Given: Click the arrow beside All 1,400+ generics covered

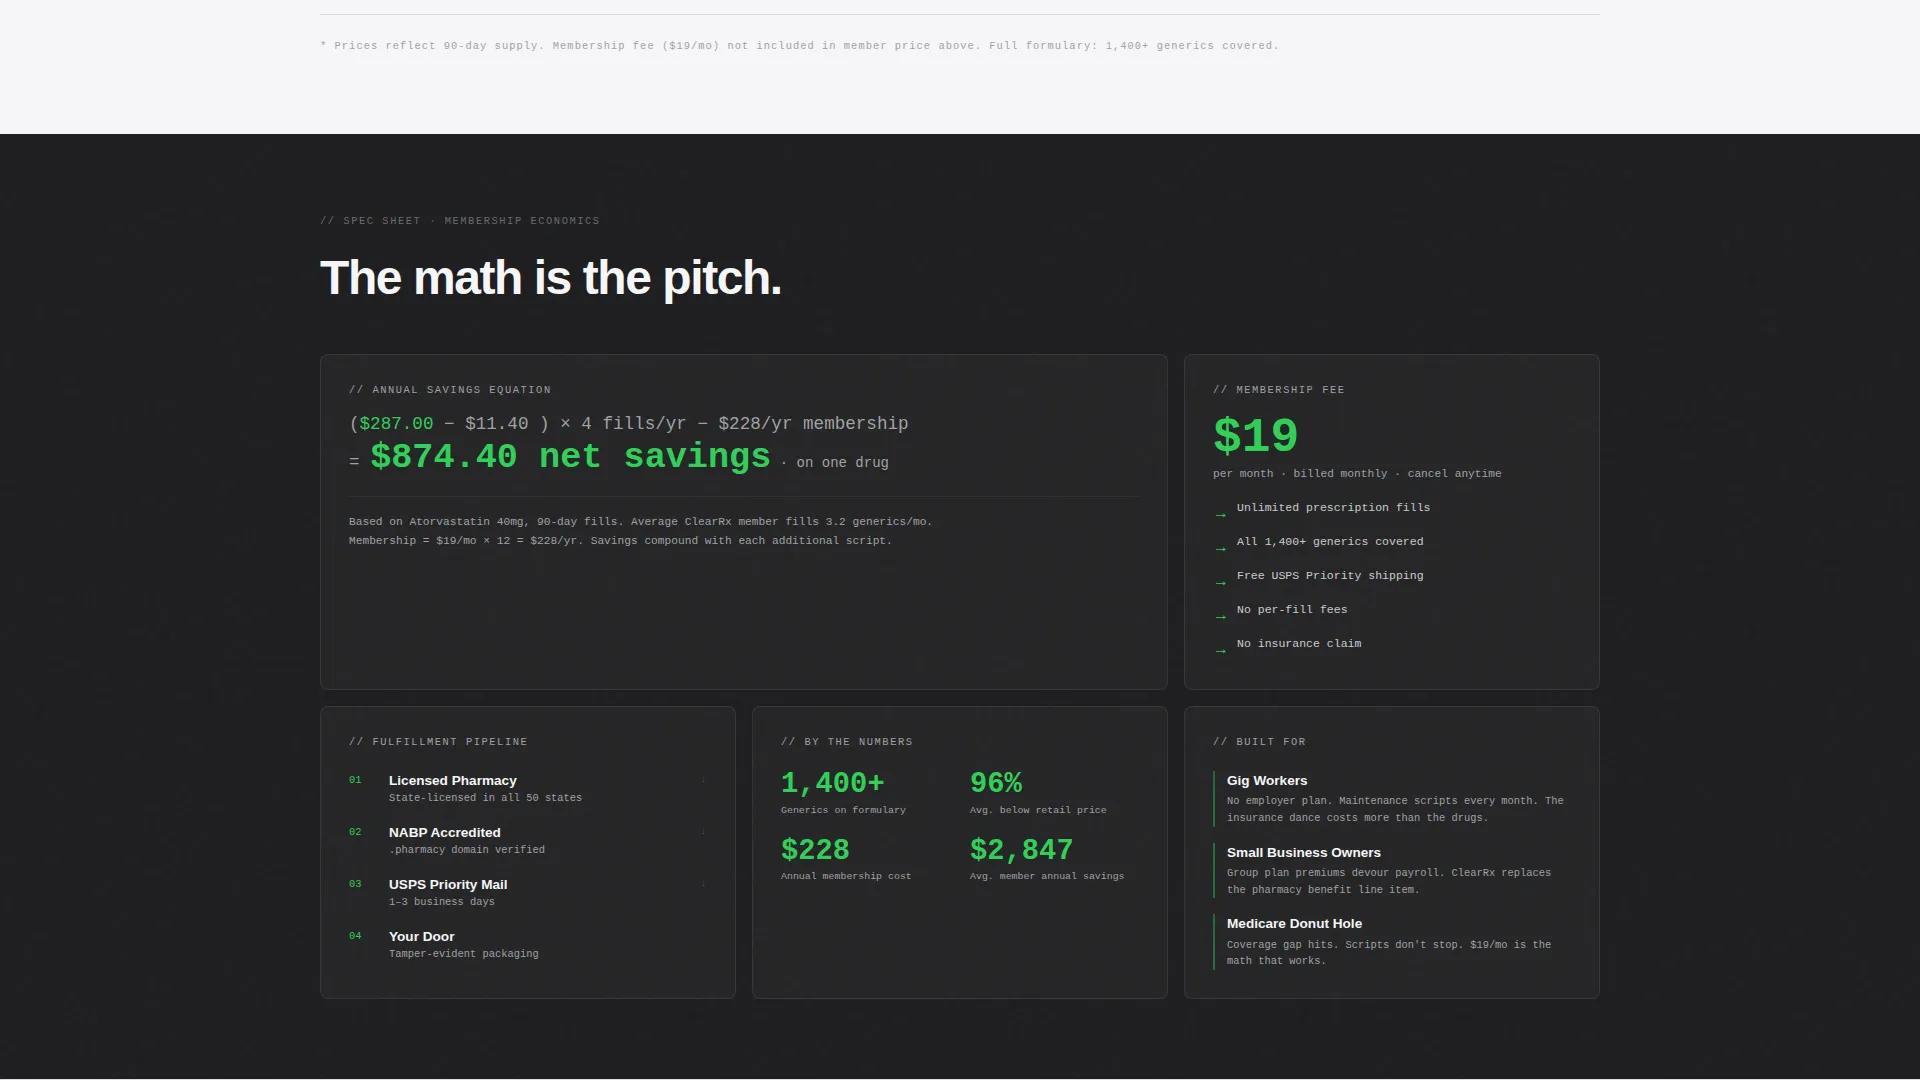Looking at the screenshot, I should tap(1220, 549).
